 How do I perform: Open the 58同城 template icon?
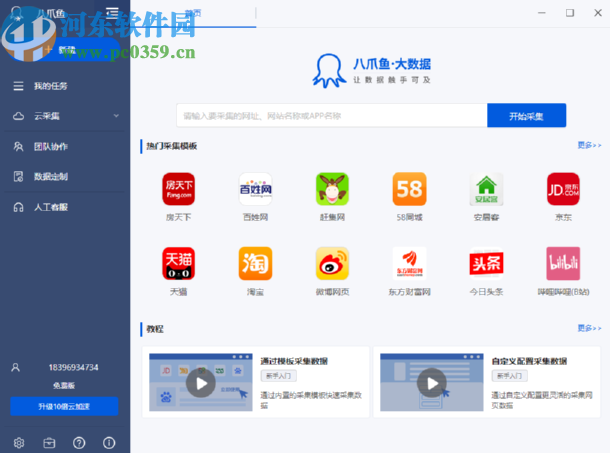coord(409,189)
